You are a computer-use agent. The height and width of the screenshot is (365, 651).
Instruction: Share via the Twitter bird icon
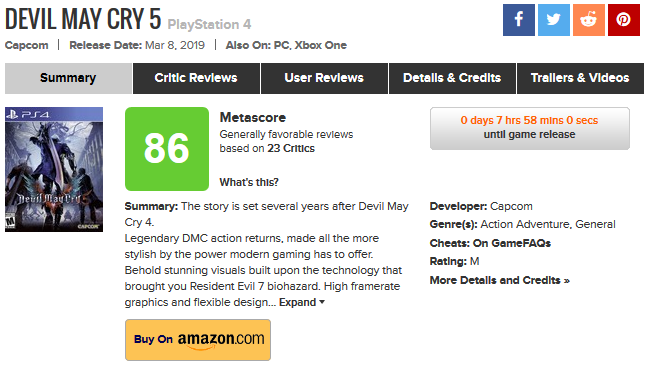[553, 20]
